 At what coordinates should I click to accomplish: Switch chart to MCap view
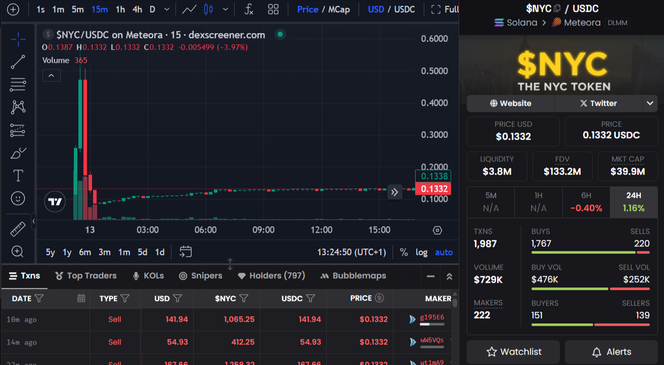click(x=339, y=9)
